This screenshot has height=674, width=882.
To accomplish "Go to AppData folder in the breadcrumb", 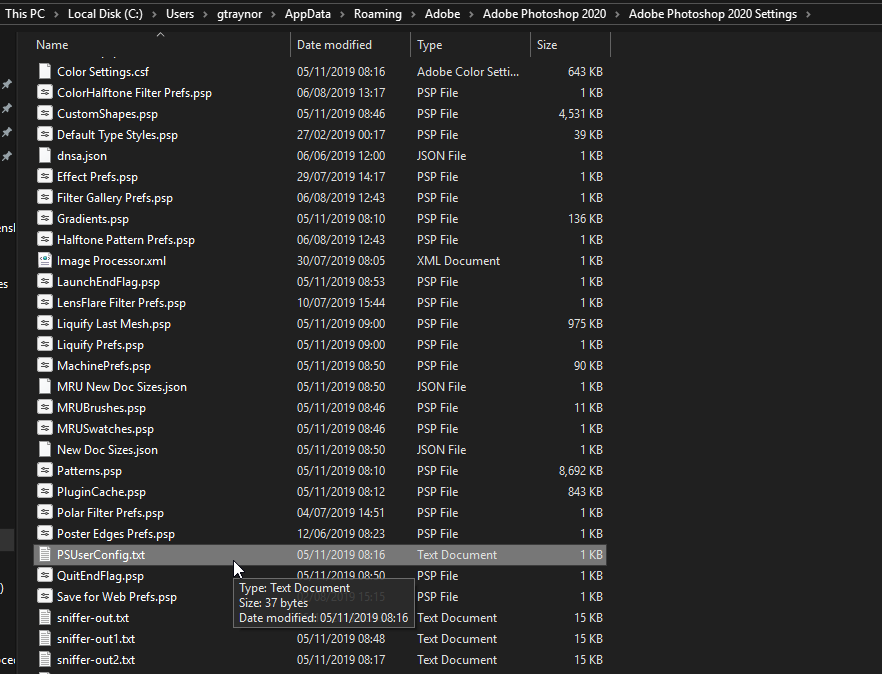I will [308, 14].
